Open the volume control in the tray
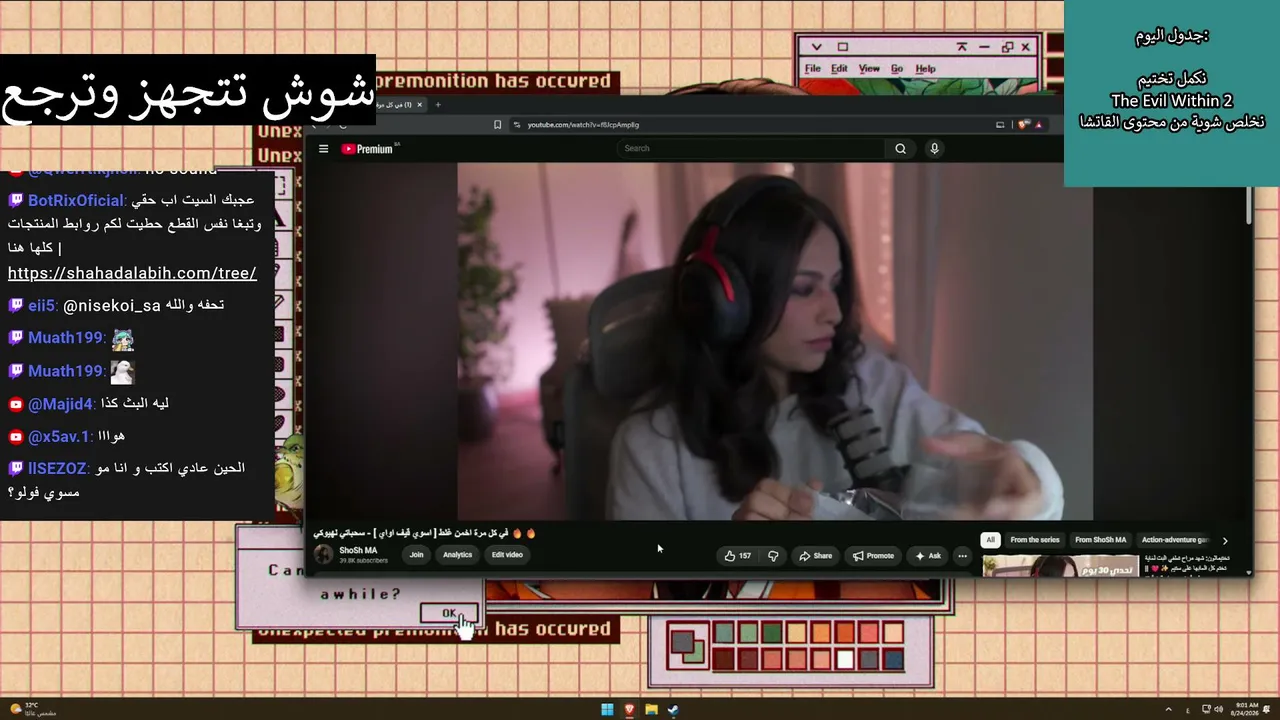 [x=1218, y=710]
